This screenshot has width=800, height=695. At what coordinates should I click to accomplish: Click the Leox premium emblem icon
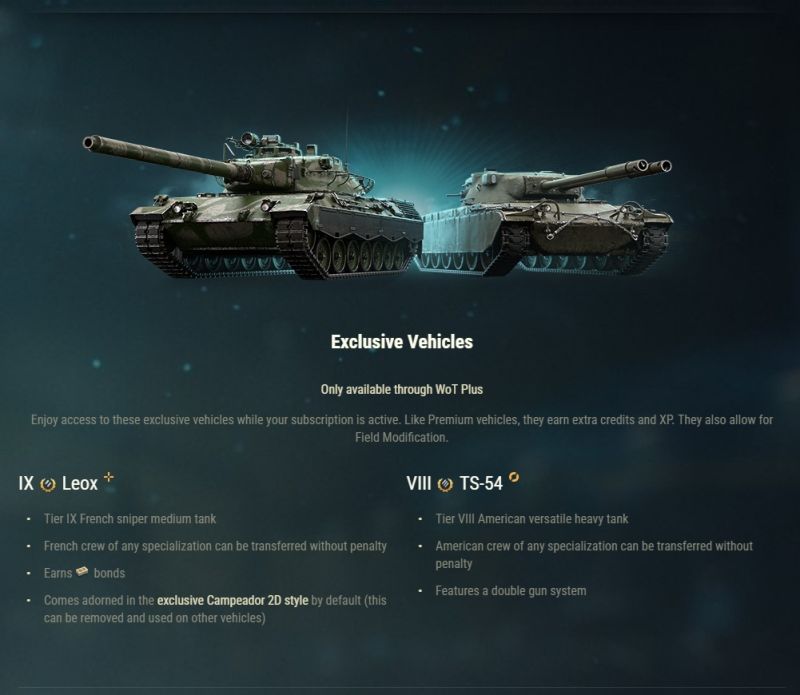(48, 484)
